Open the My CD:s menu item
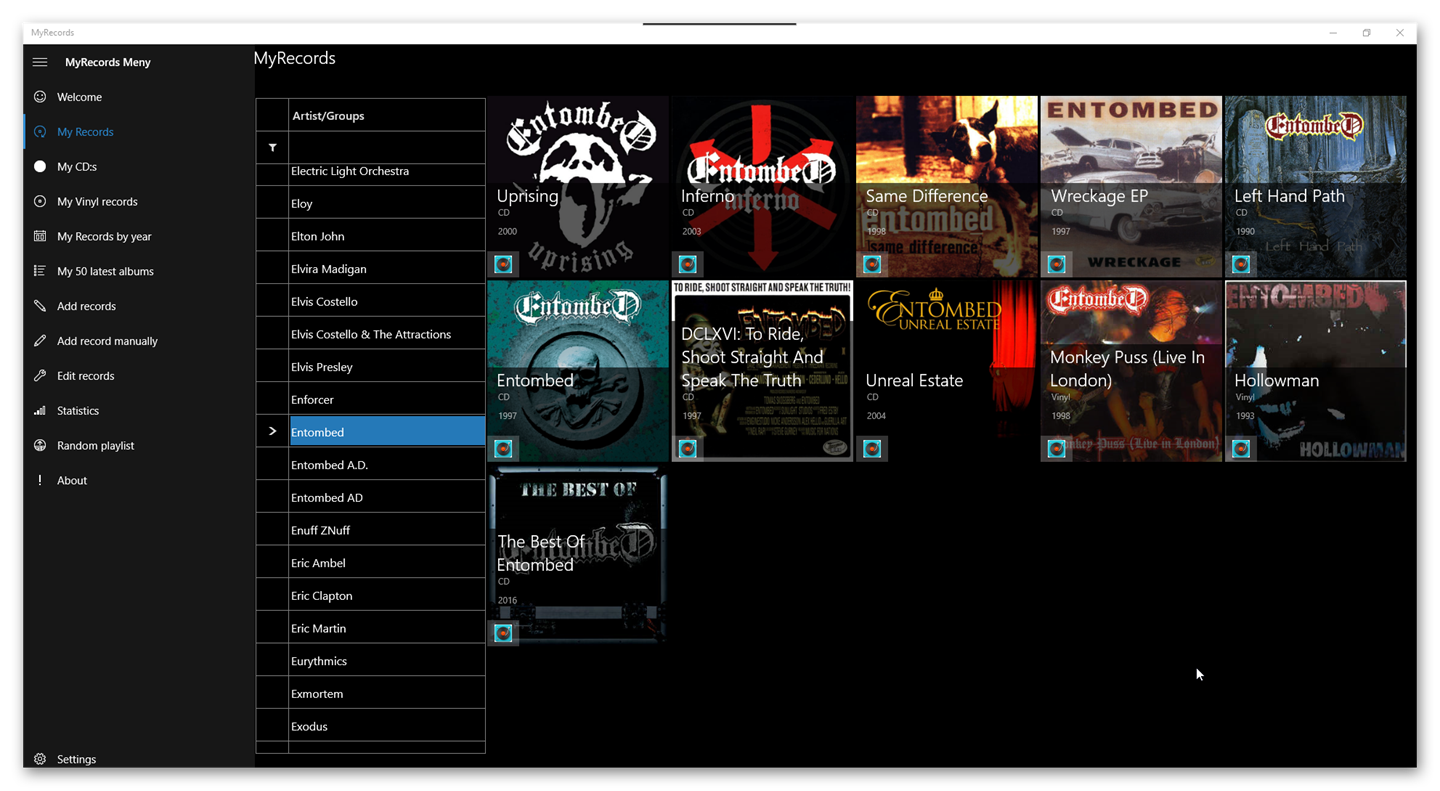Viewport: 1440px width, 791px height. (77, 167)
